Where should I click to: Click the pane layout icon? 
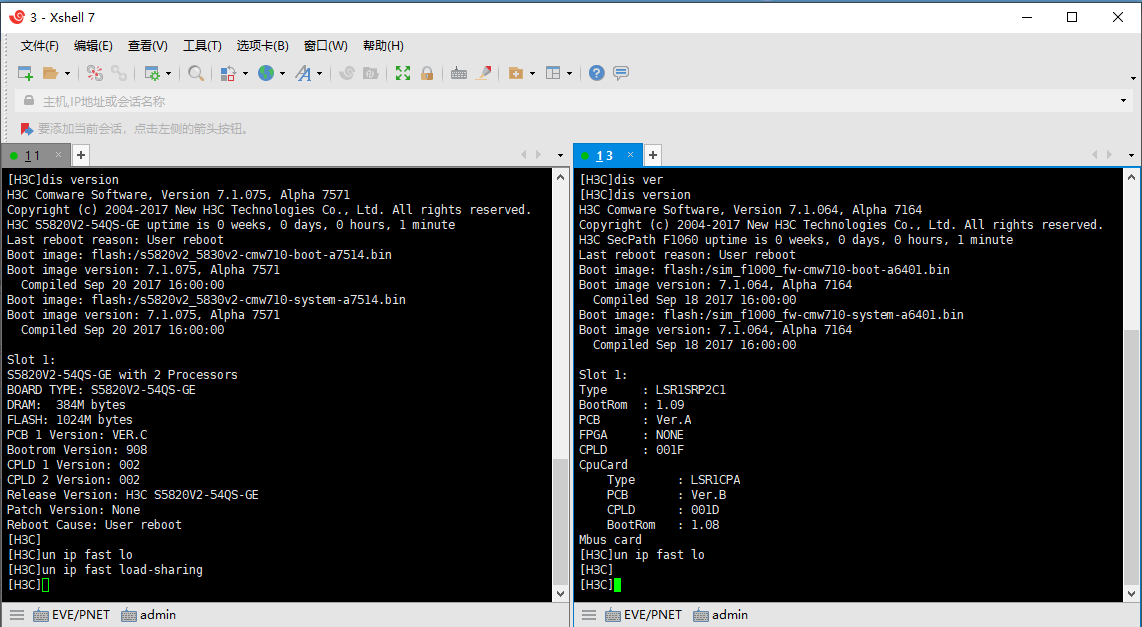[x=554, y=73]
